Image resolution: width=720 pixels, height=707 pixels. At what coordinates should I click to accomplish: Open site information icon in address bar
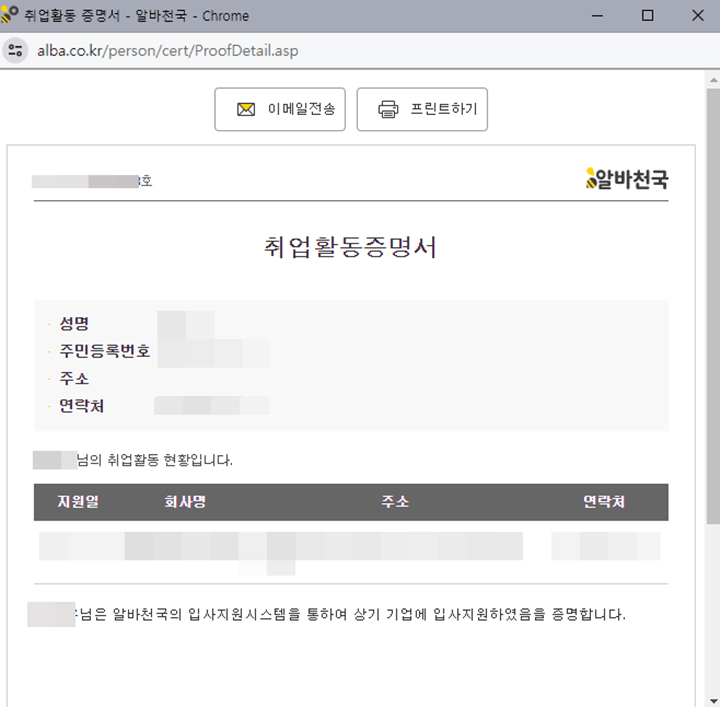(x=15, y=50)
